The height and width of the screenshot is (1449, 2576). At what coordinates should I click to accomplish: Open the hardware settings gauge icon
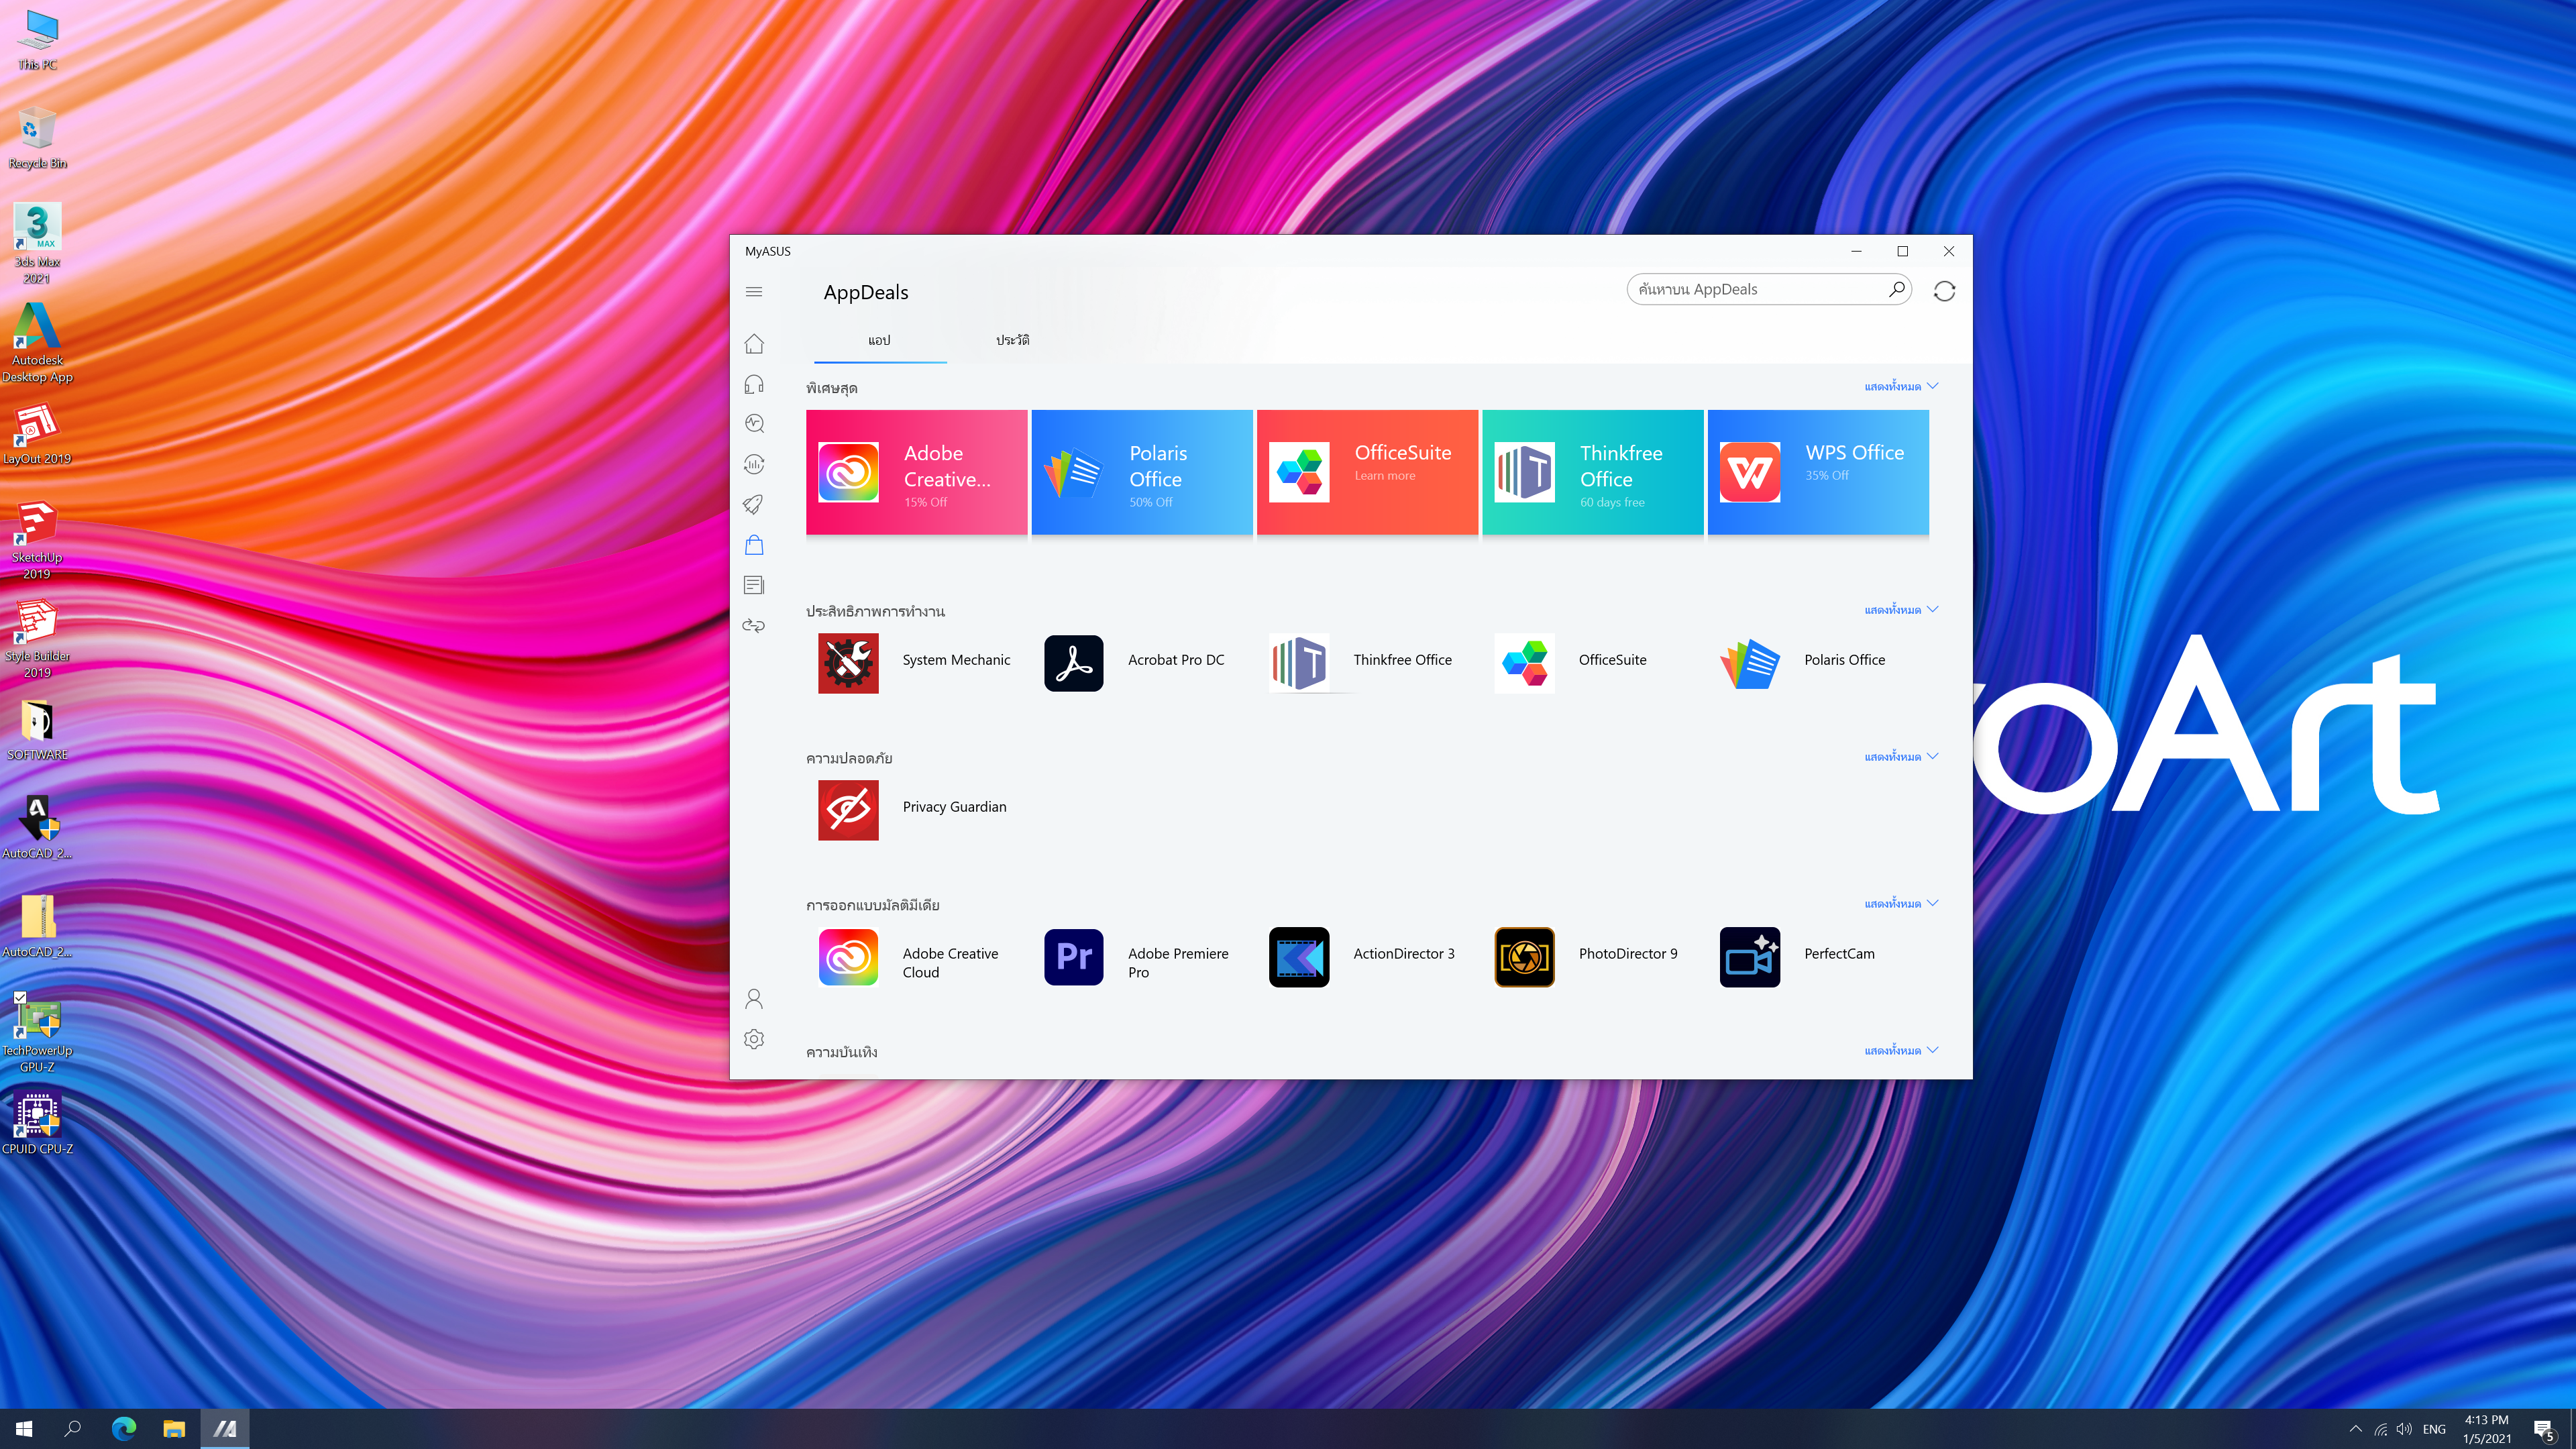tap(754, 464)
